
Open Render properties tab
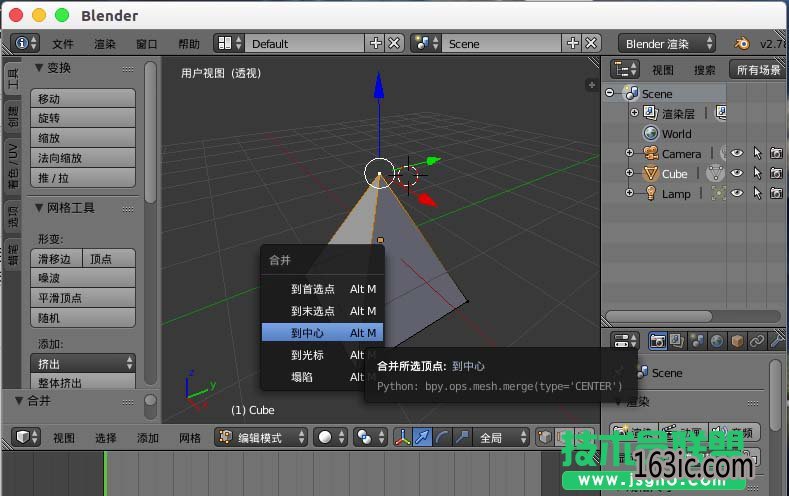[657, 342]
